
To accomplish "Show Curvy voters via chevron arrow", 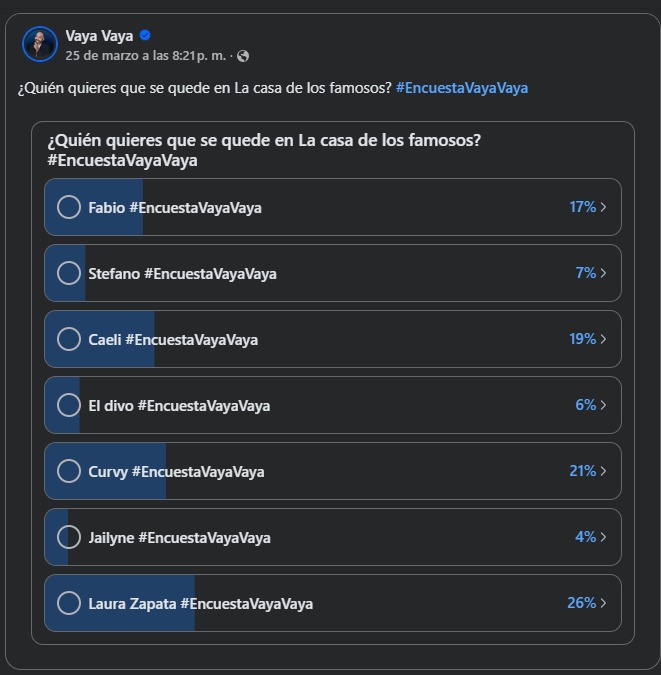I will click(604, 471).
